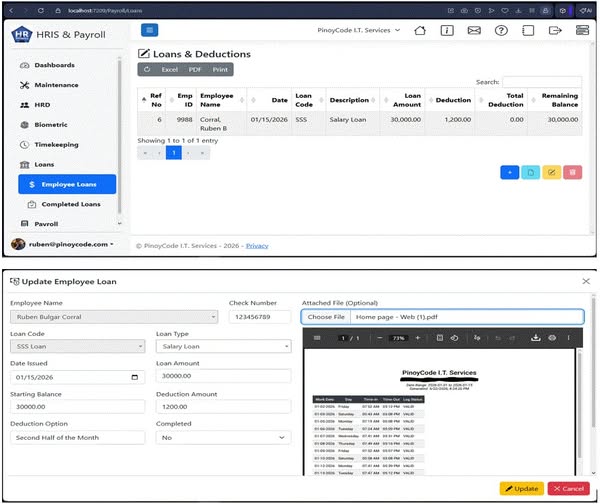Click the HRIS & Payroll logo
The image size is (600, 504).
pyautogui.click(x=59, y=34)
